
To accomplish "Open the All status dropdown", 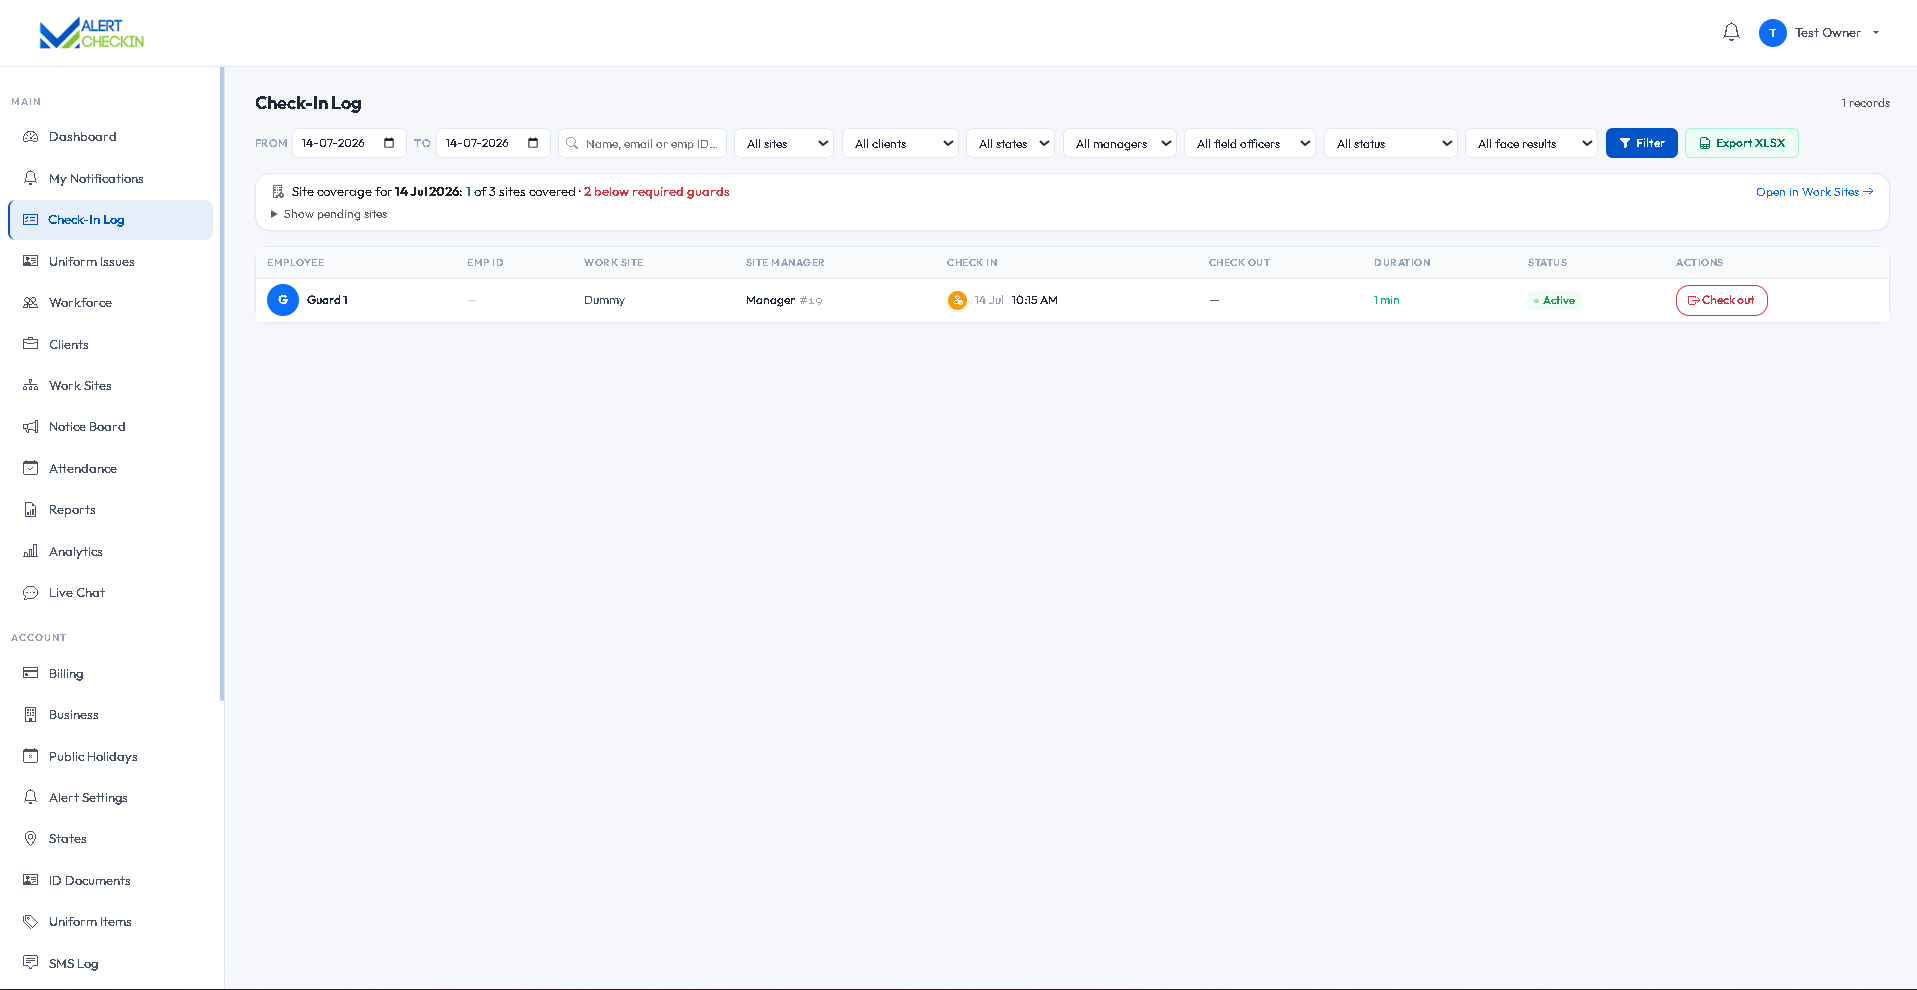I will [1391, 143].
